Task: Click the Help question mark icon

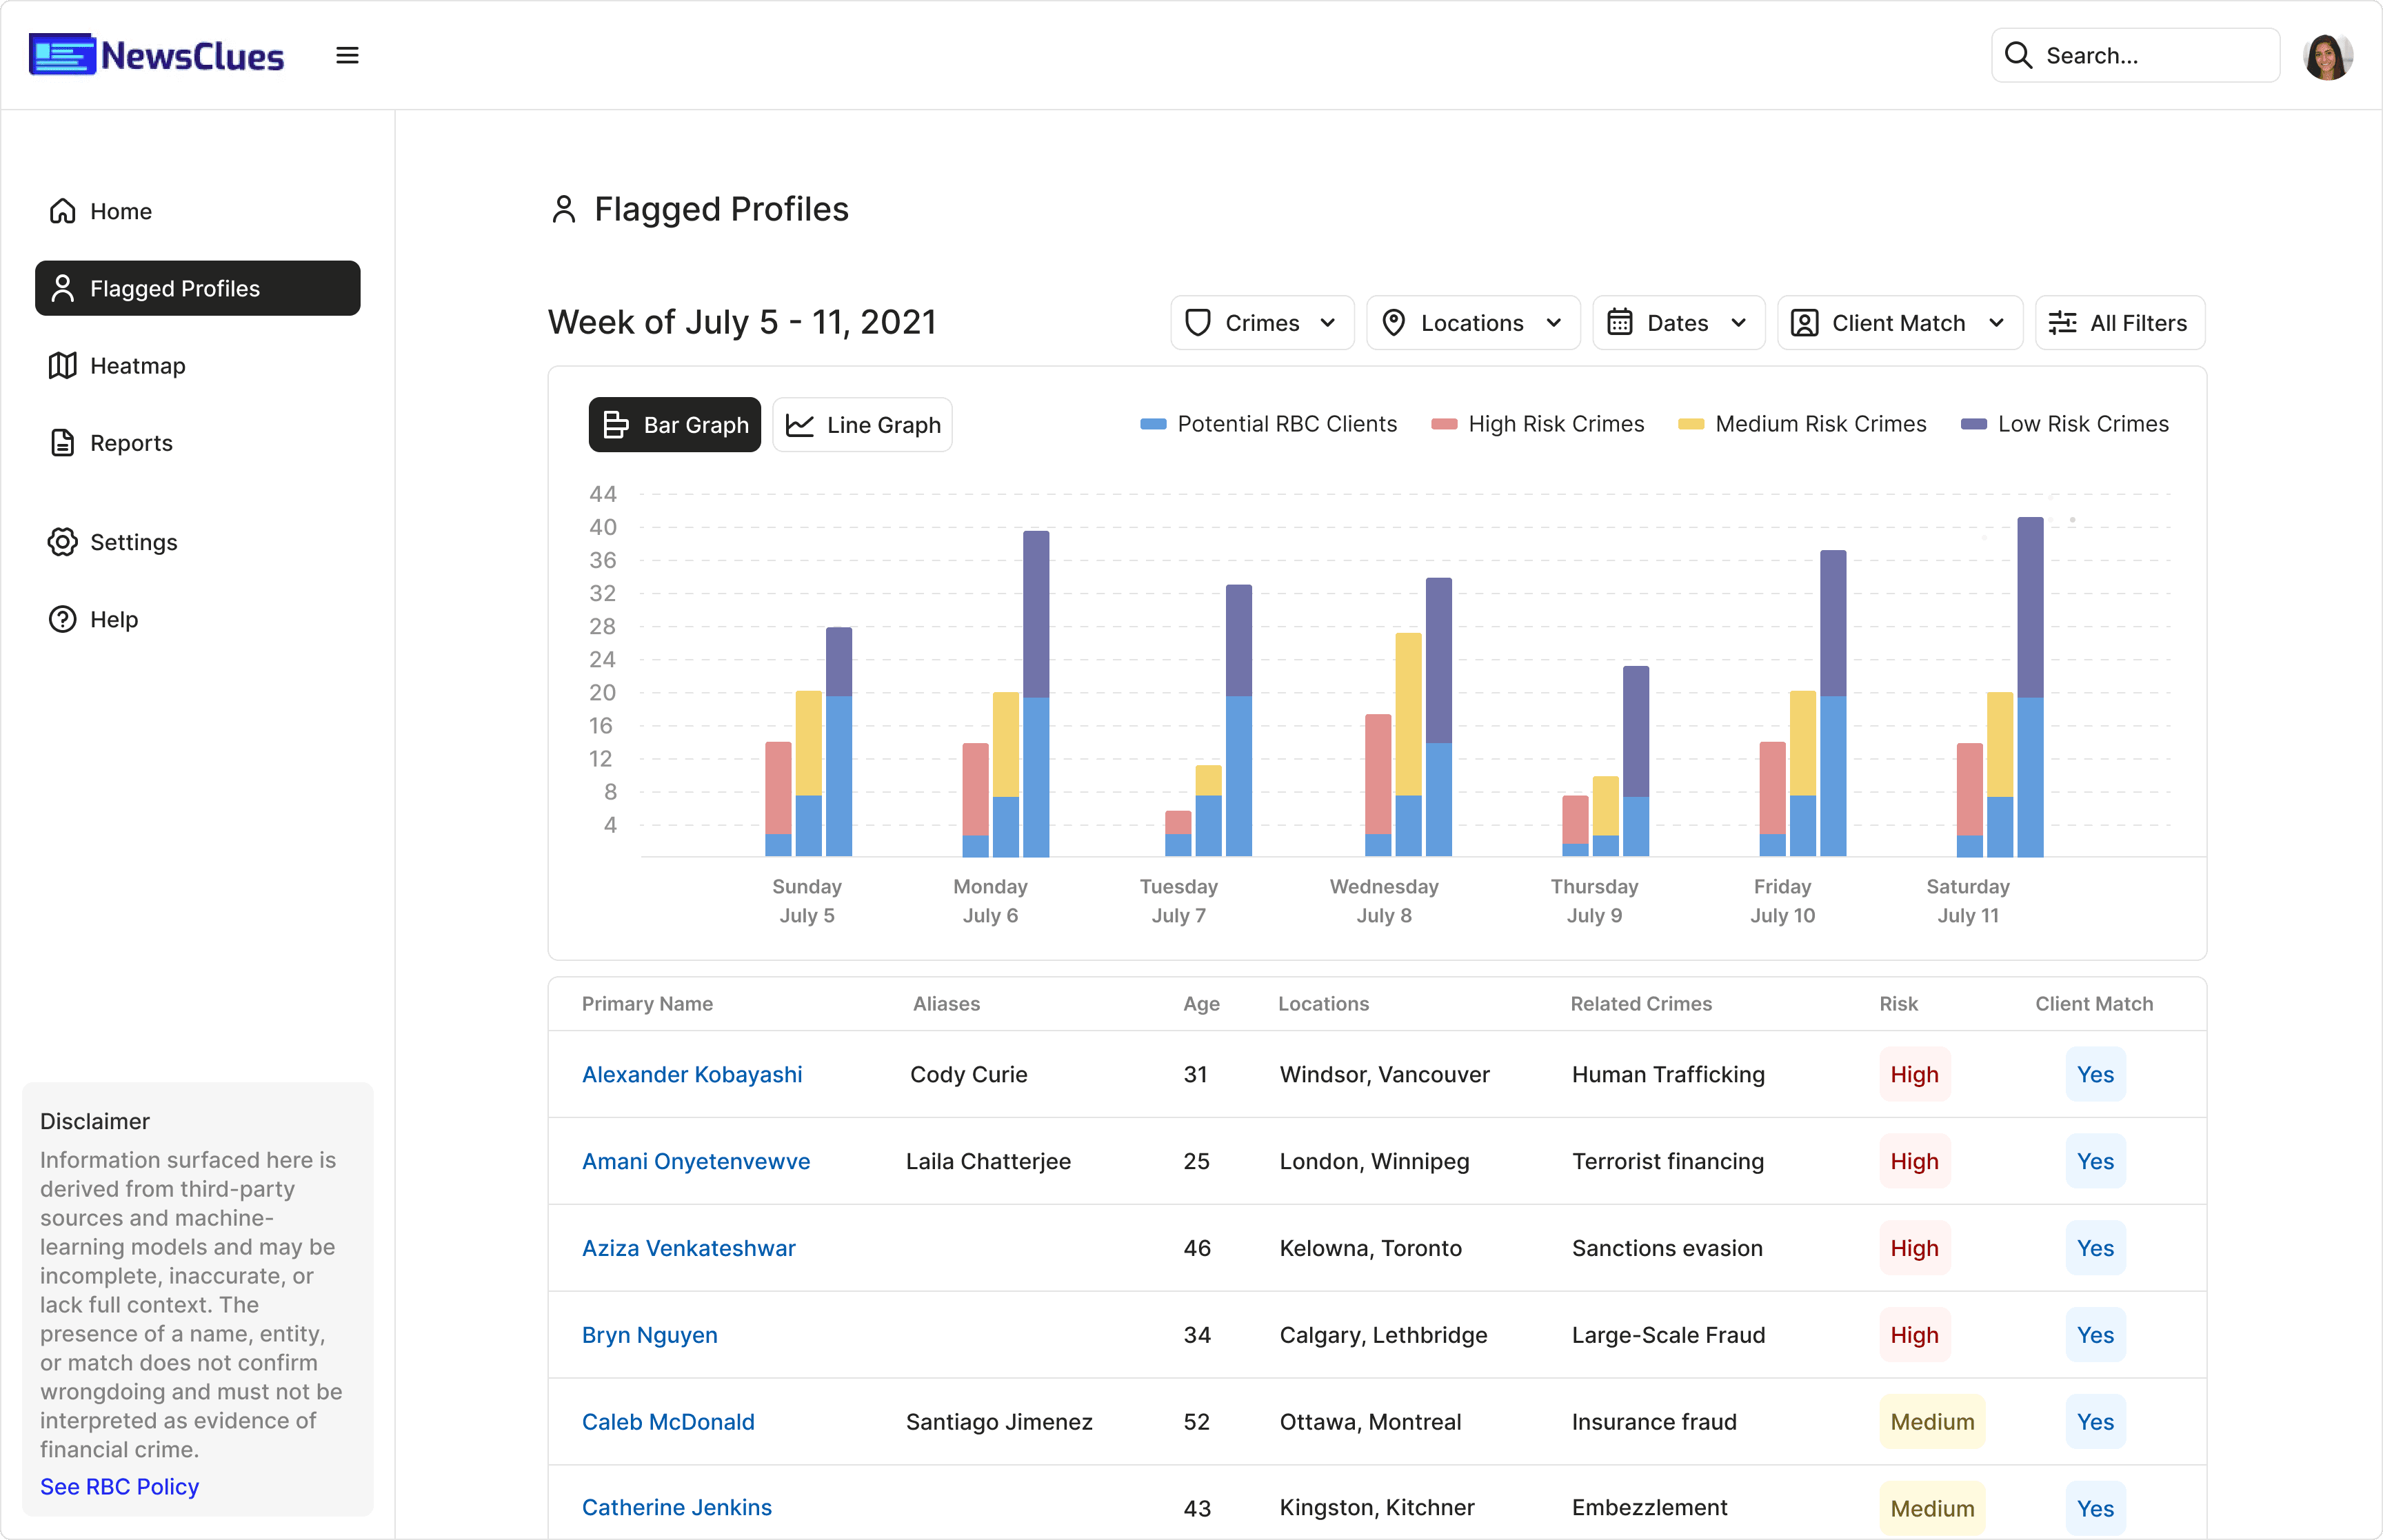Action: (x=63, y=619)
